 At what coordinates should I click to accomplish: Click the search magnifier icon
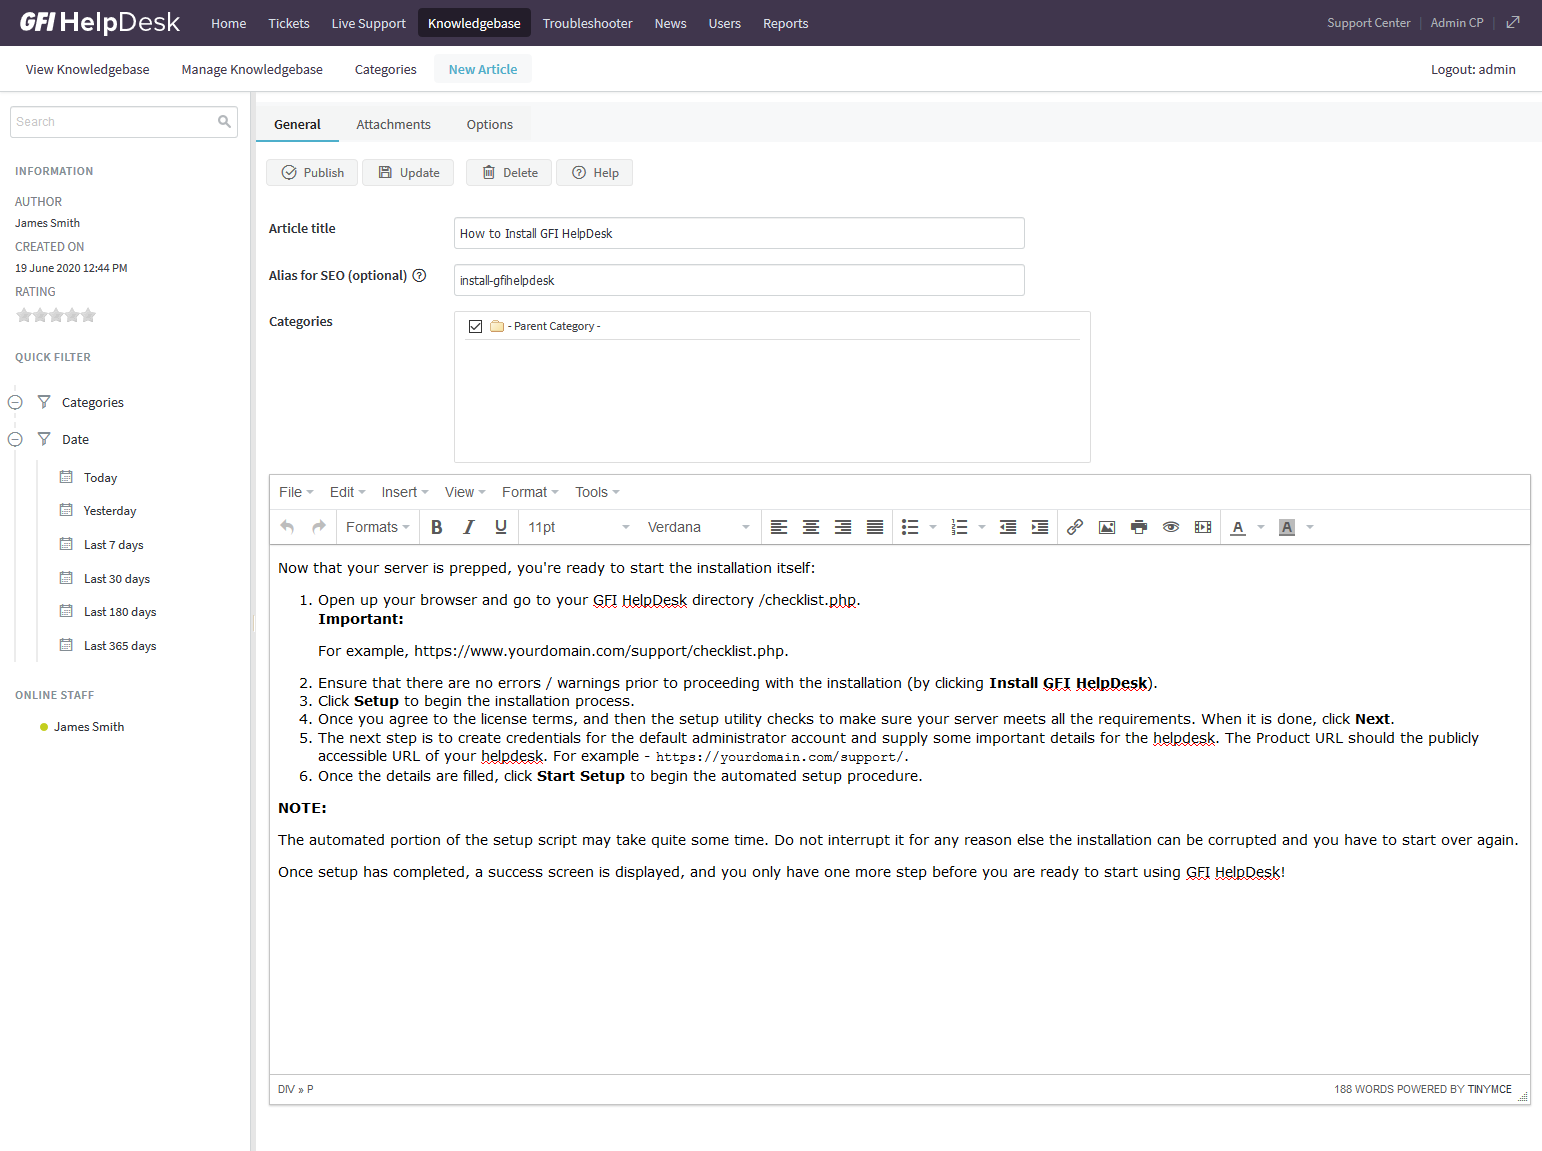click(x=224, y=122)
